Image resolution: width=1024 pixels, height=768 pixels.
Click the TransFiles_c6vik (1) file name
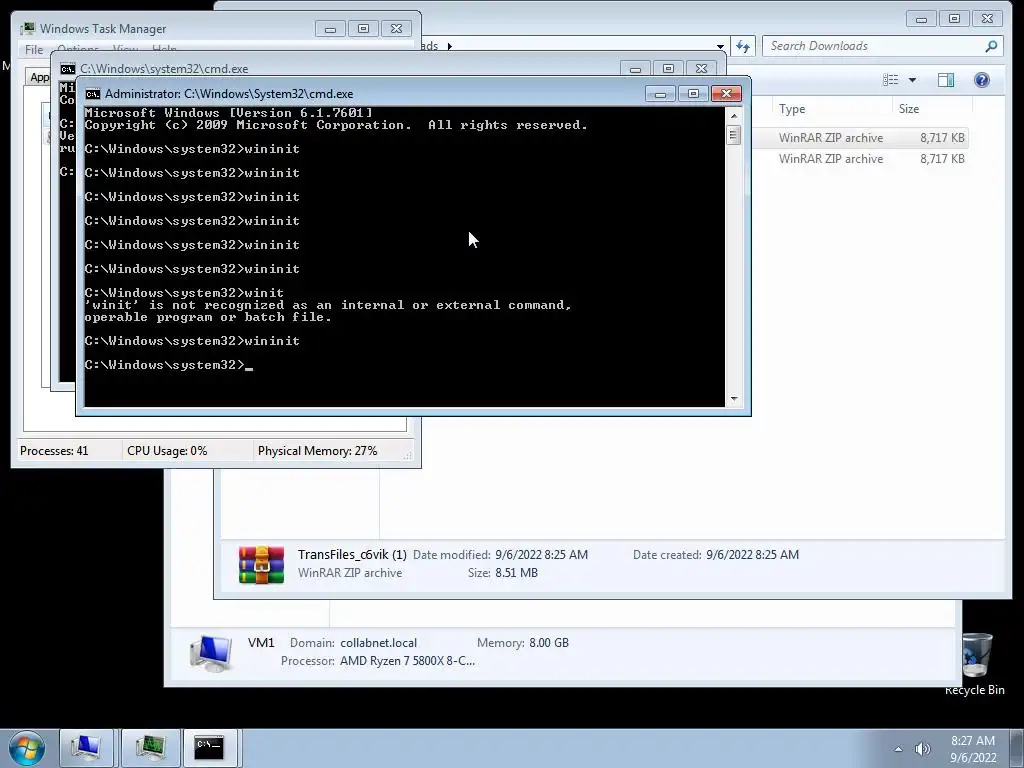tap(352, 554)
